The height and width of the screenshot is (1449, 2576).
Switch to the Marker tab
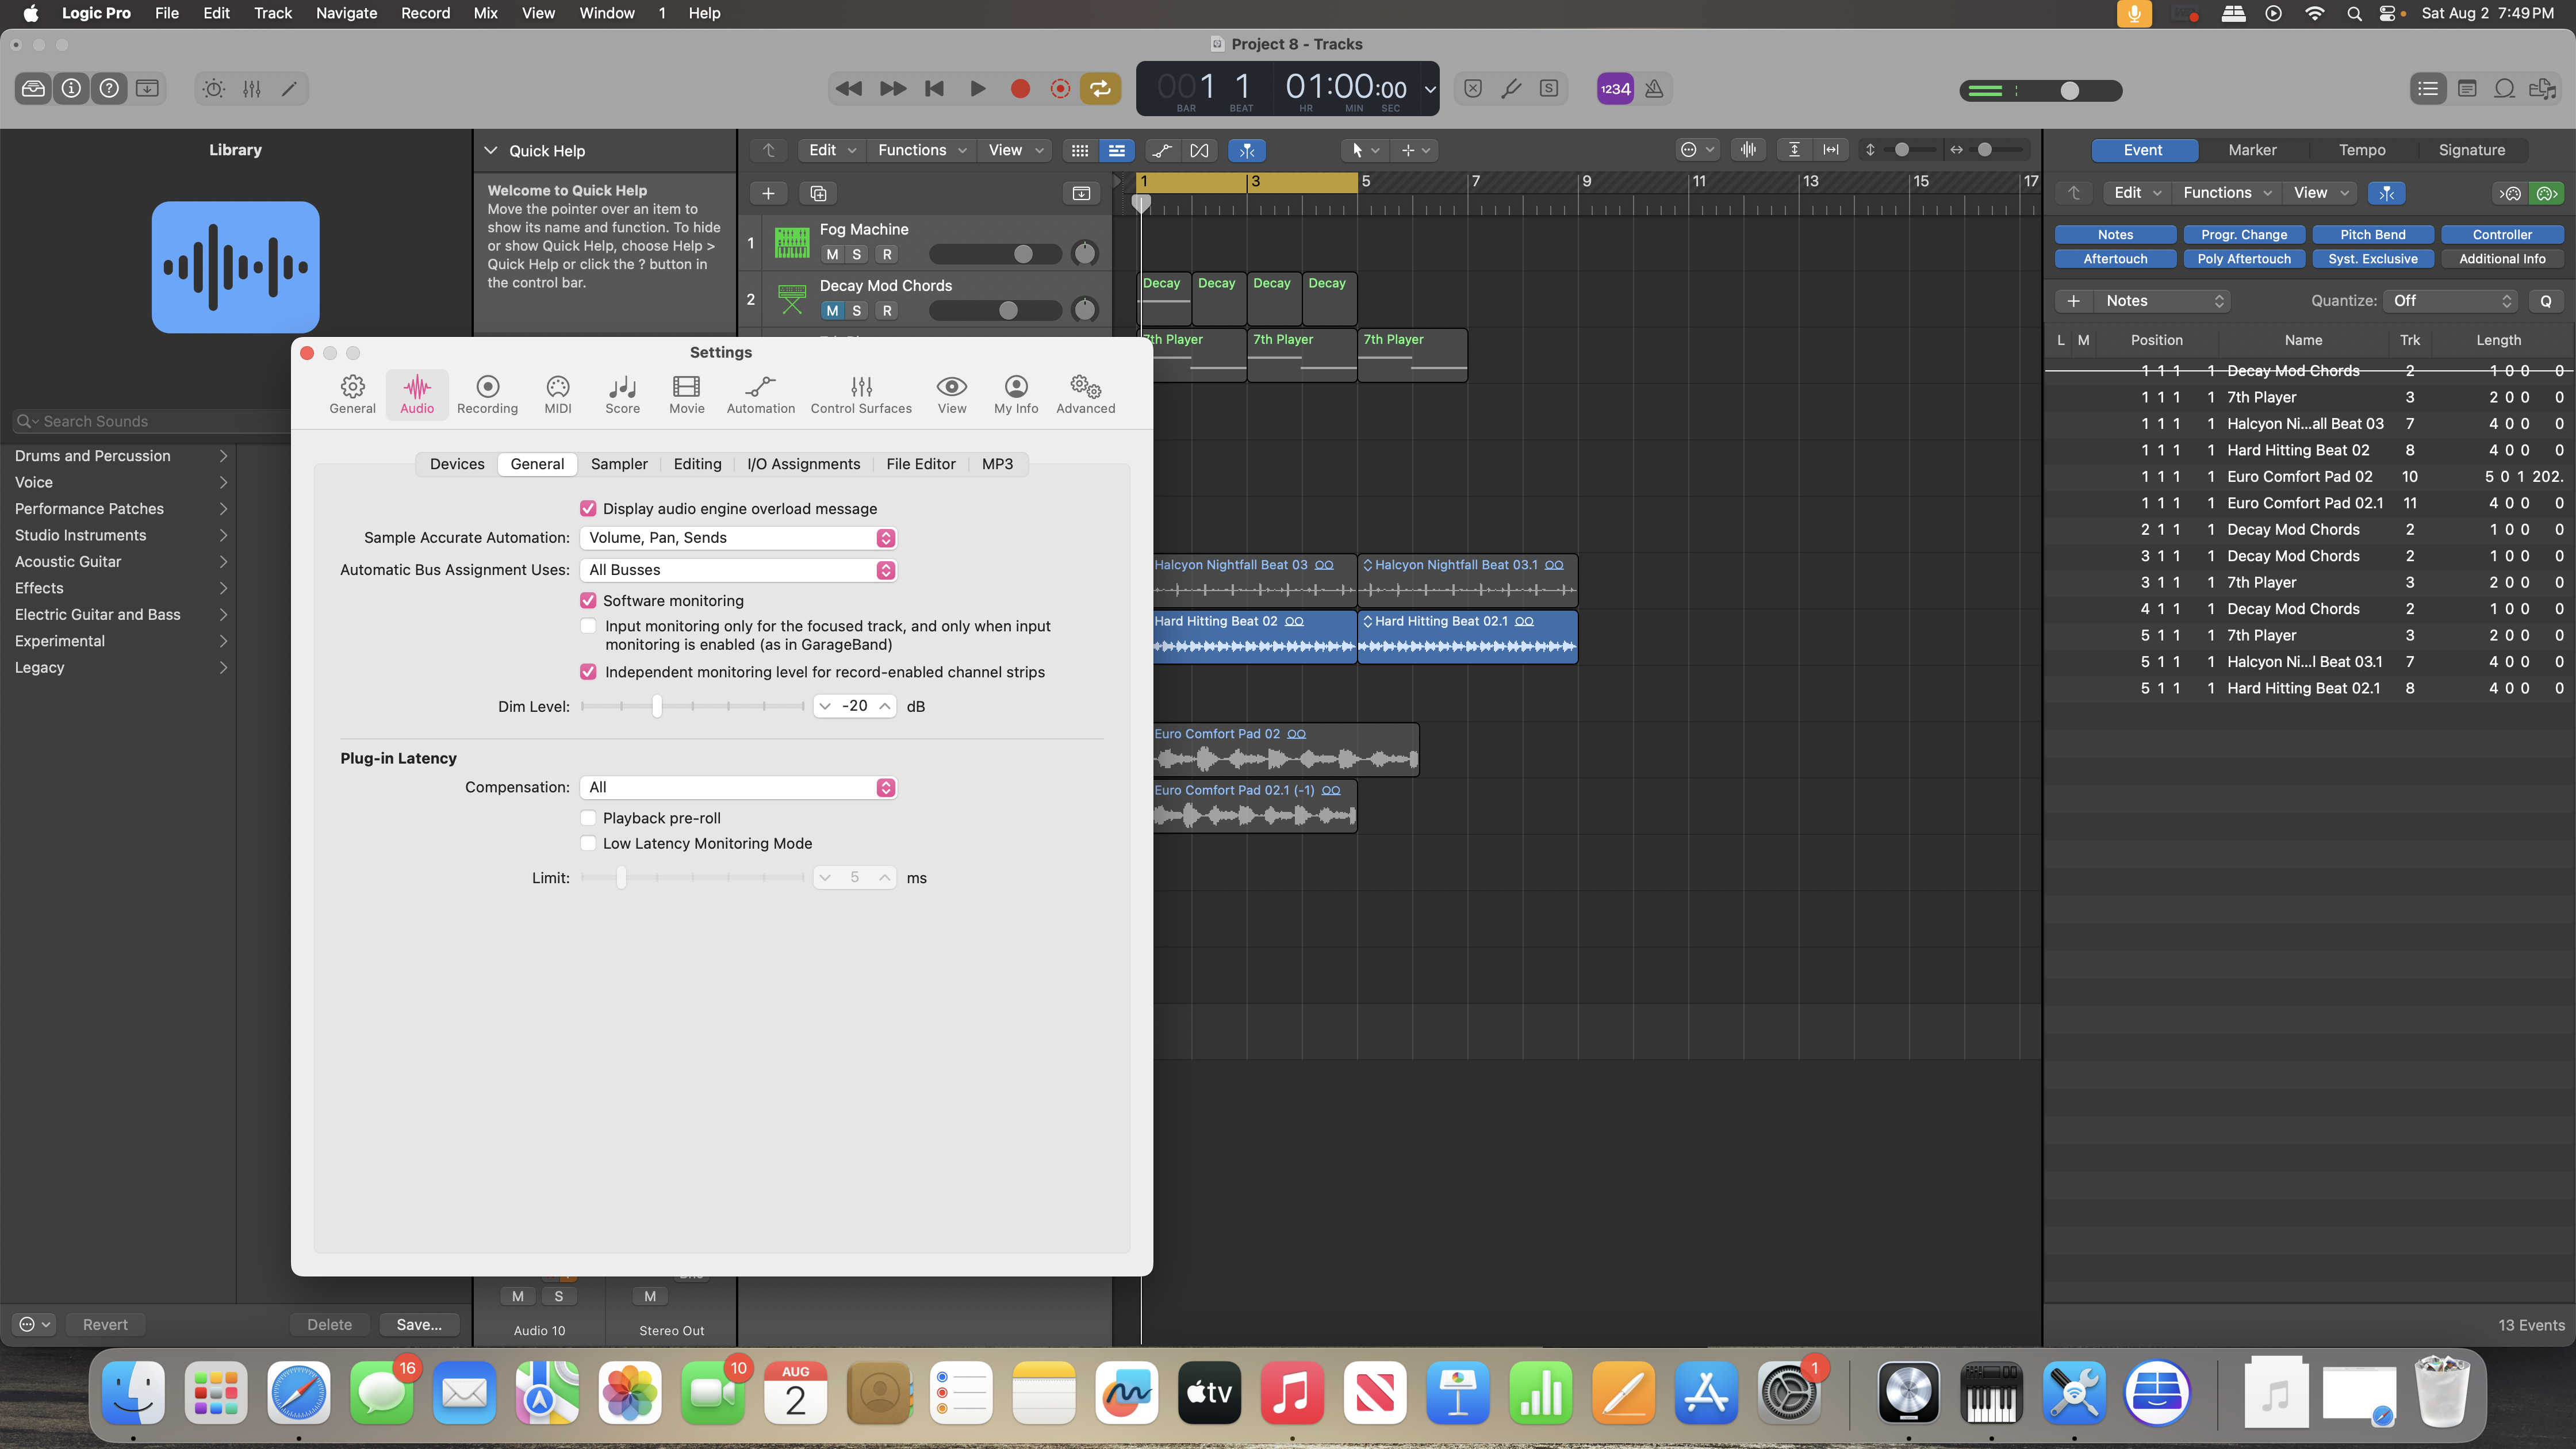pyautogui.click(x=2252, y=150)
